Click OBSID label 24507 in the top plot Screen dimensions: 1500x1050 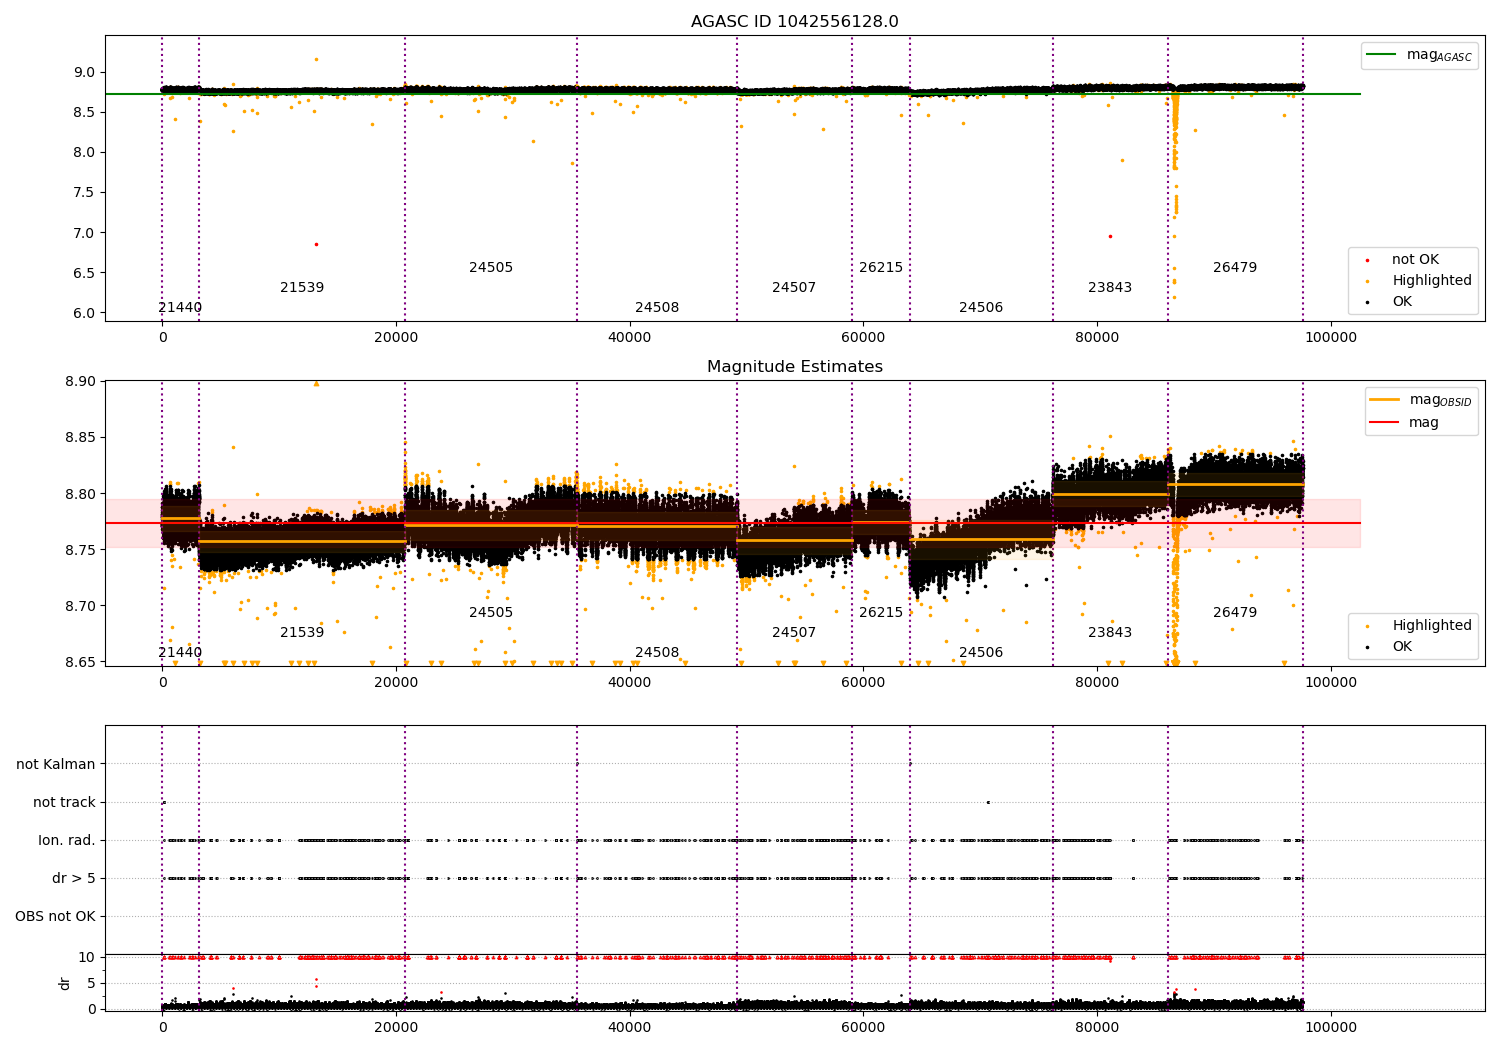pos(794,288)
